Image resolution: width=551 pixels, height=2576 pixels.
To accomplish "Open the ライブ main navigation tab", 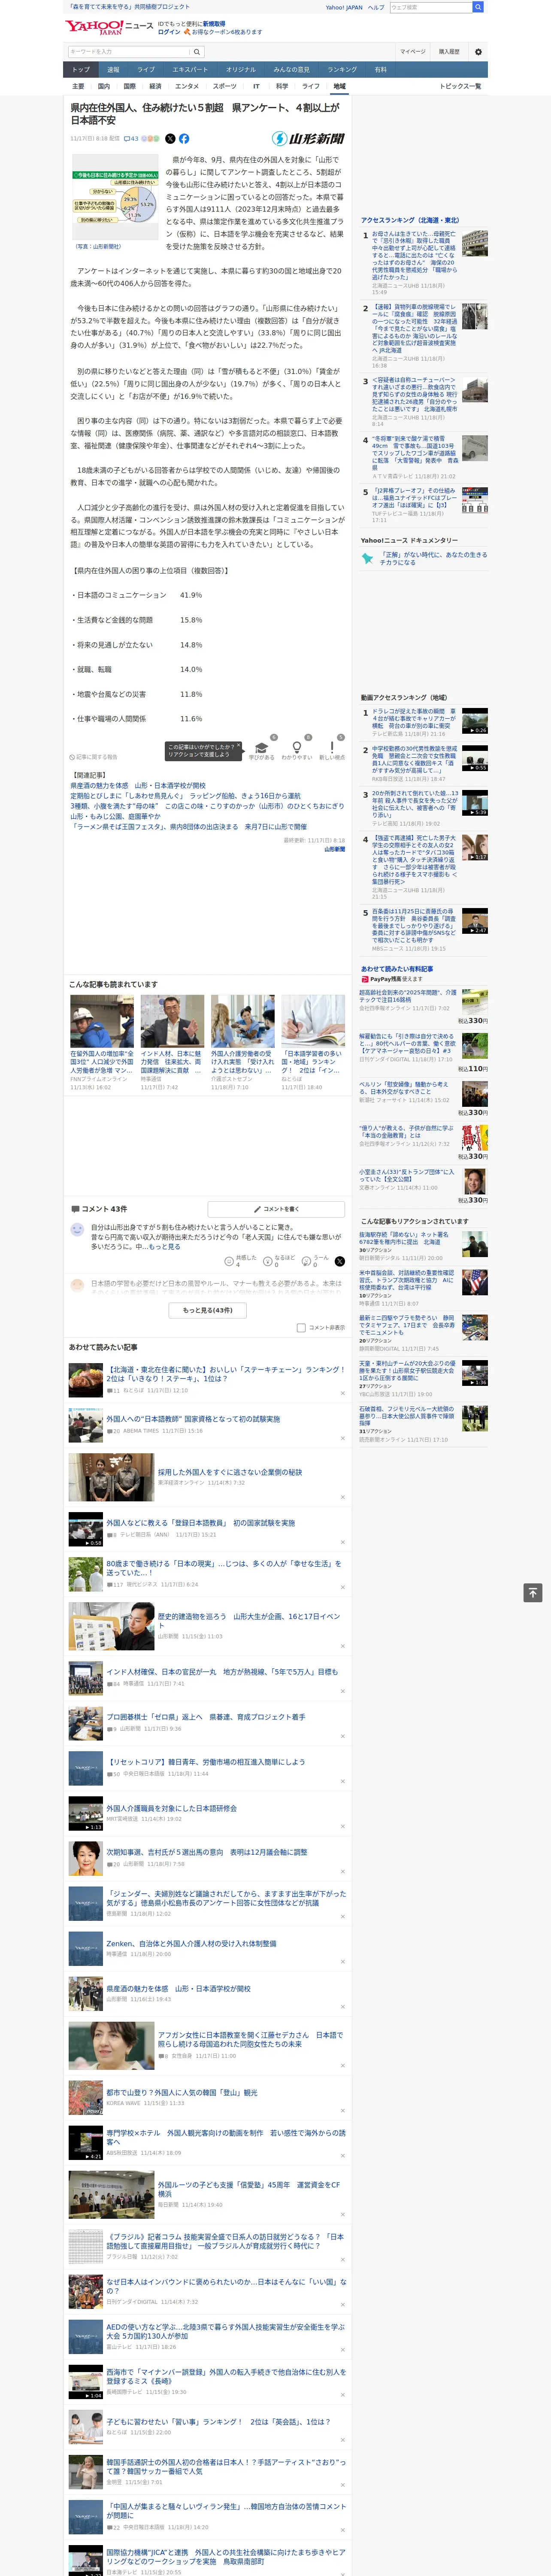I will point(146,70).
